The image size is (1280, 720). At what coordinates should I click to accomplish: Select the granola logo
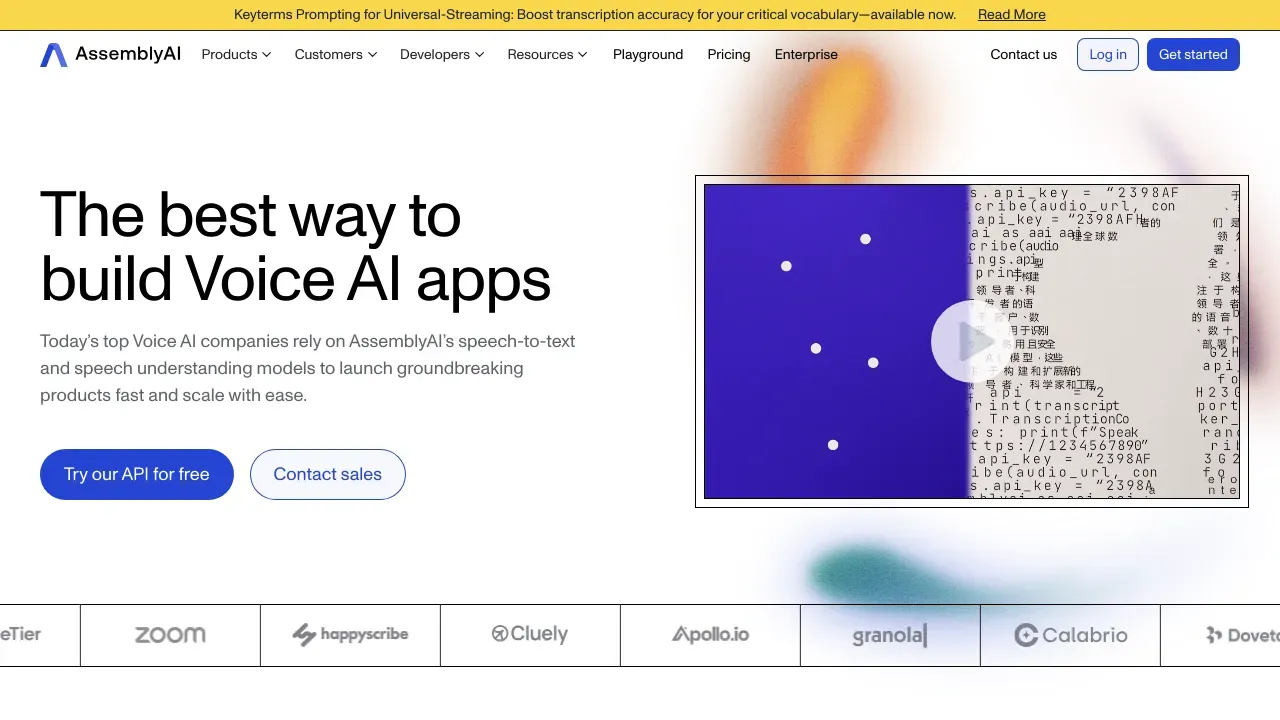888,635
